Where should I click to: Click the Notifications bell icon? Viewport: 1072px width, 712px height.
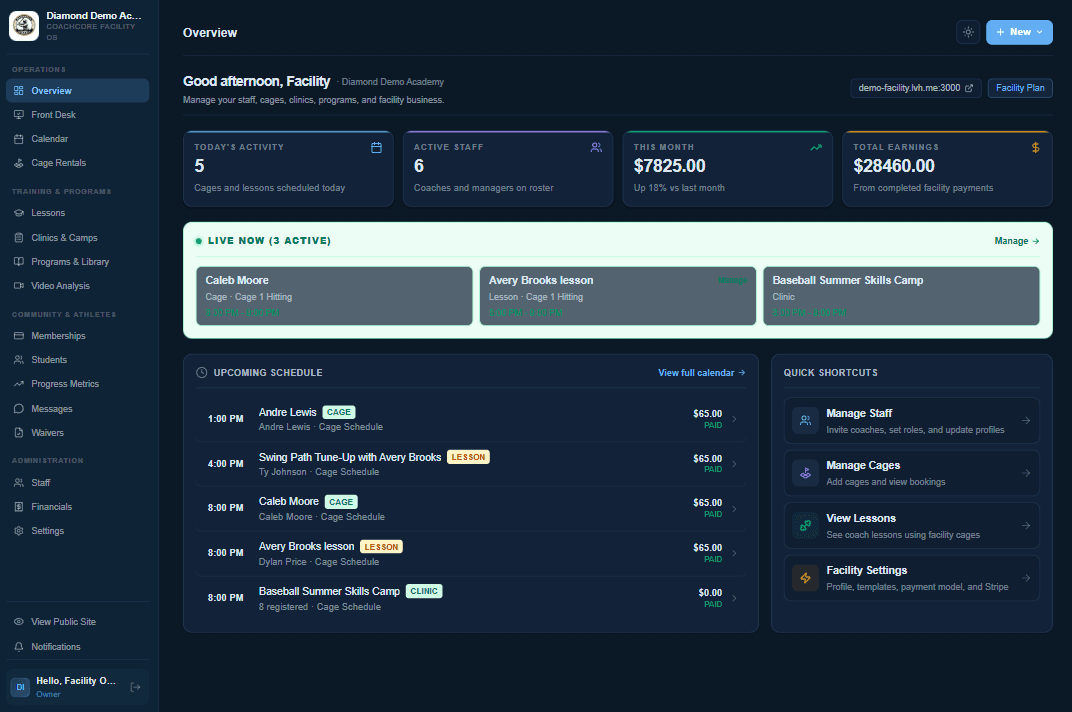[18, 646]
